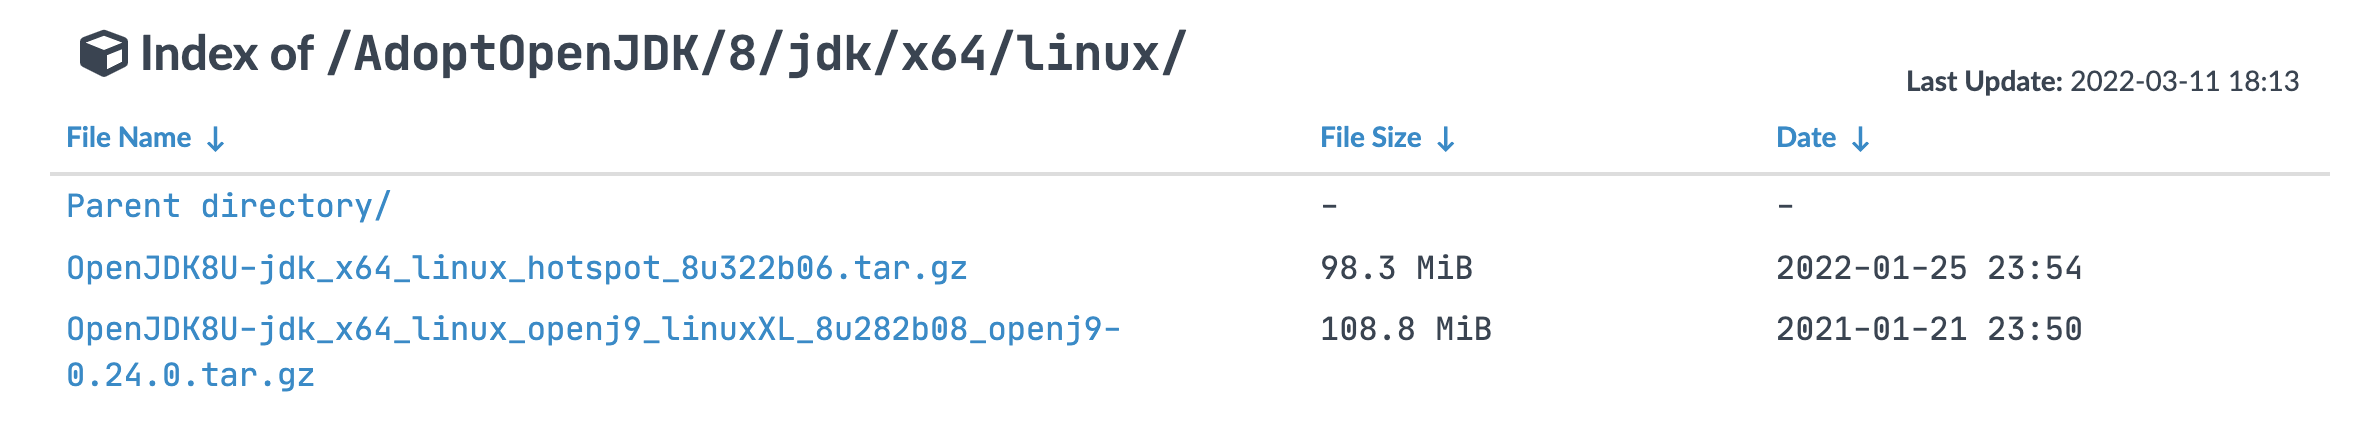This screenshot has width=2376, height=428.
Task: Open the Parent directory/ link
Action: coord(228,206)
